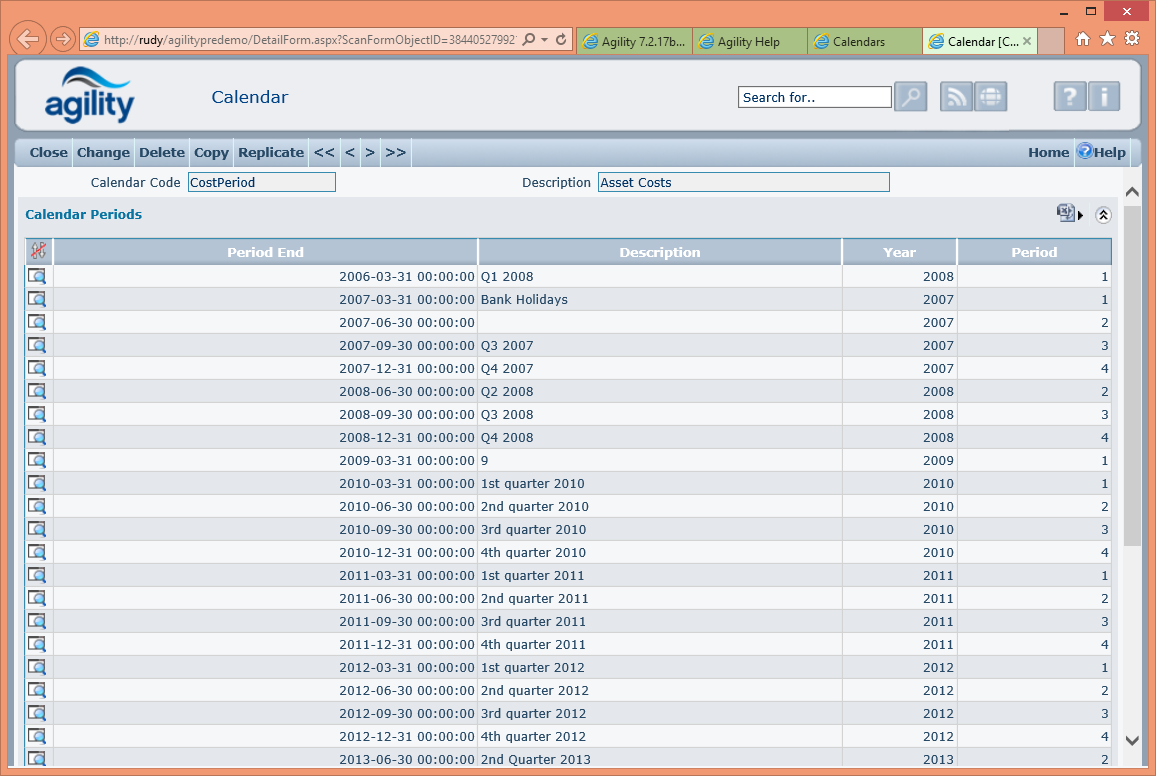Click the Home link
The height and width of the screenshot is (776, 1156).
point(1048,152)
